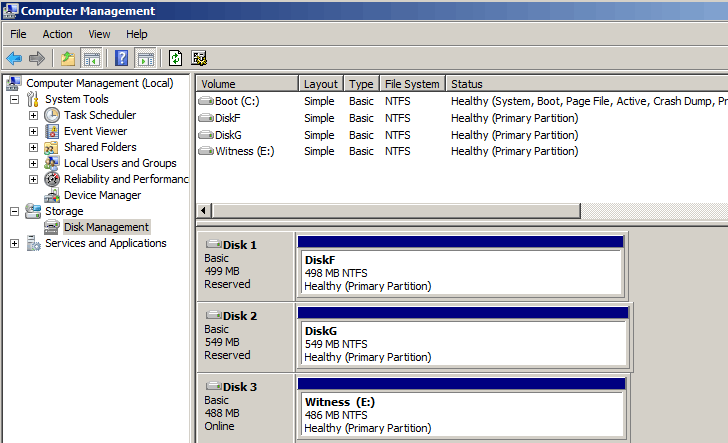Screen dimensions: 728x443
Task: Click the System Tools wrench icon
Action: click(x=32, y=99)
